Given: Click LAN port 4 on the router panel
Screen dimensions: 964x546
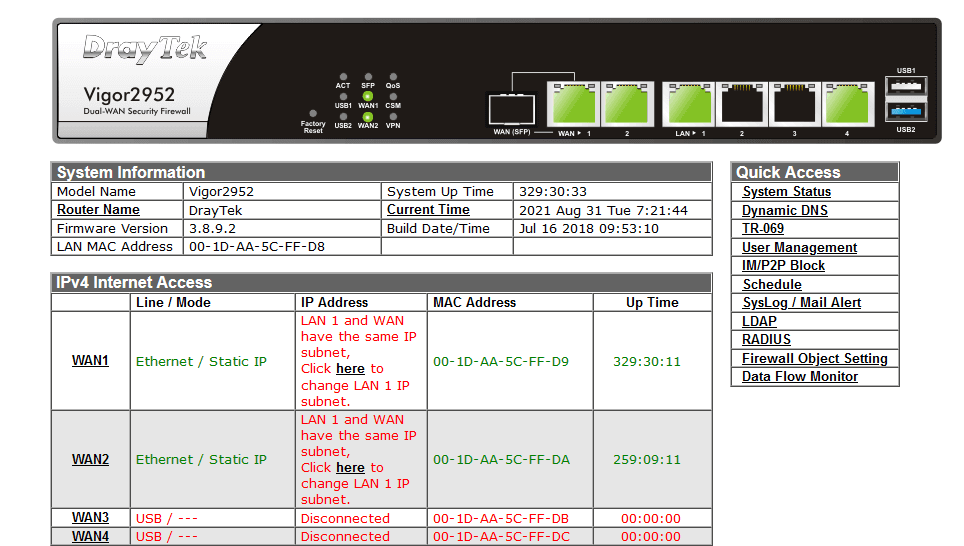Looking at the screenshot, I should (847, 104).
